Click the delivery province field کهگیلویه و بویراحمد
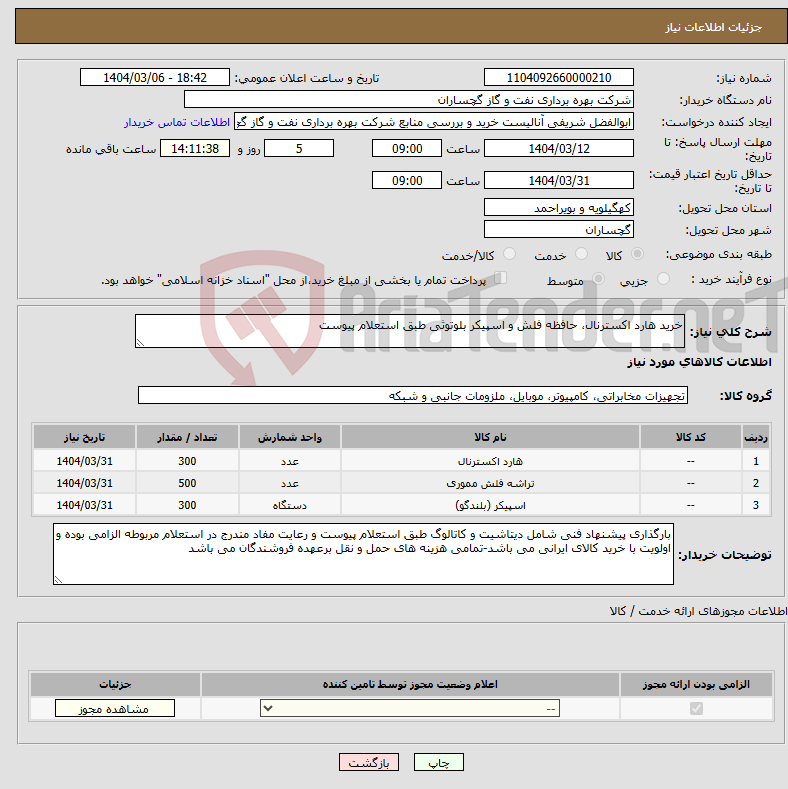The width and height of the screenshot is (788, 789). (x=559, y=207)
